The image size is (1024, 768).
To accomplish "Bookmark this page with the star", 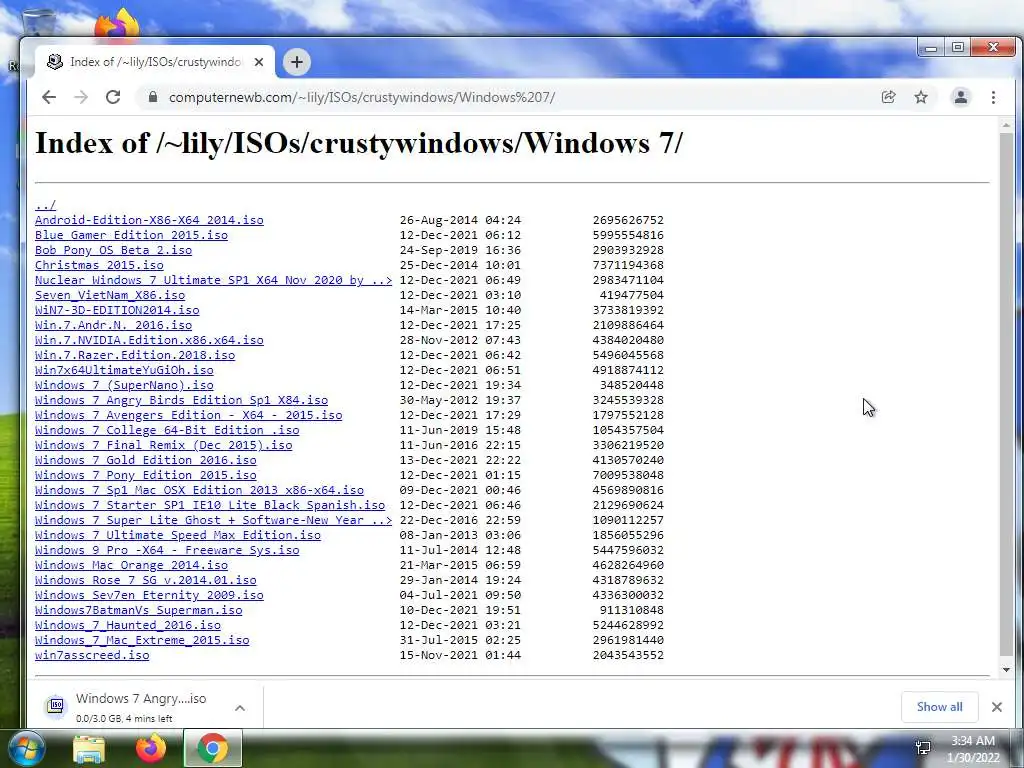I will (x=921, y=97).
